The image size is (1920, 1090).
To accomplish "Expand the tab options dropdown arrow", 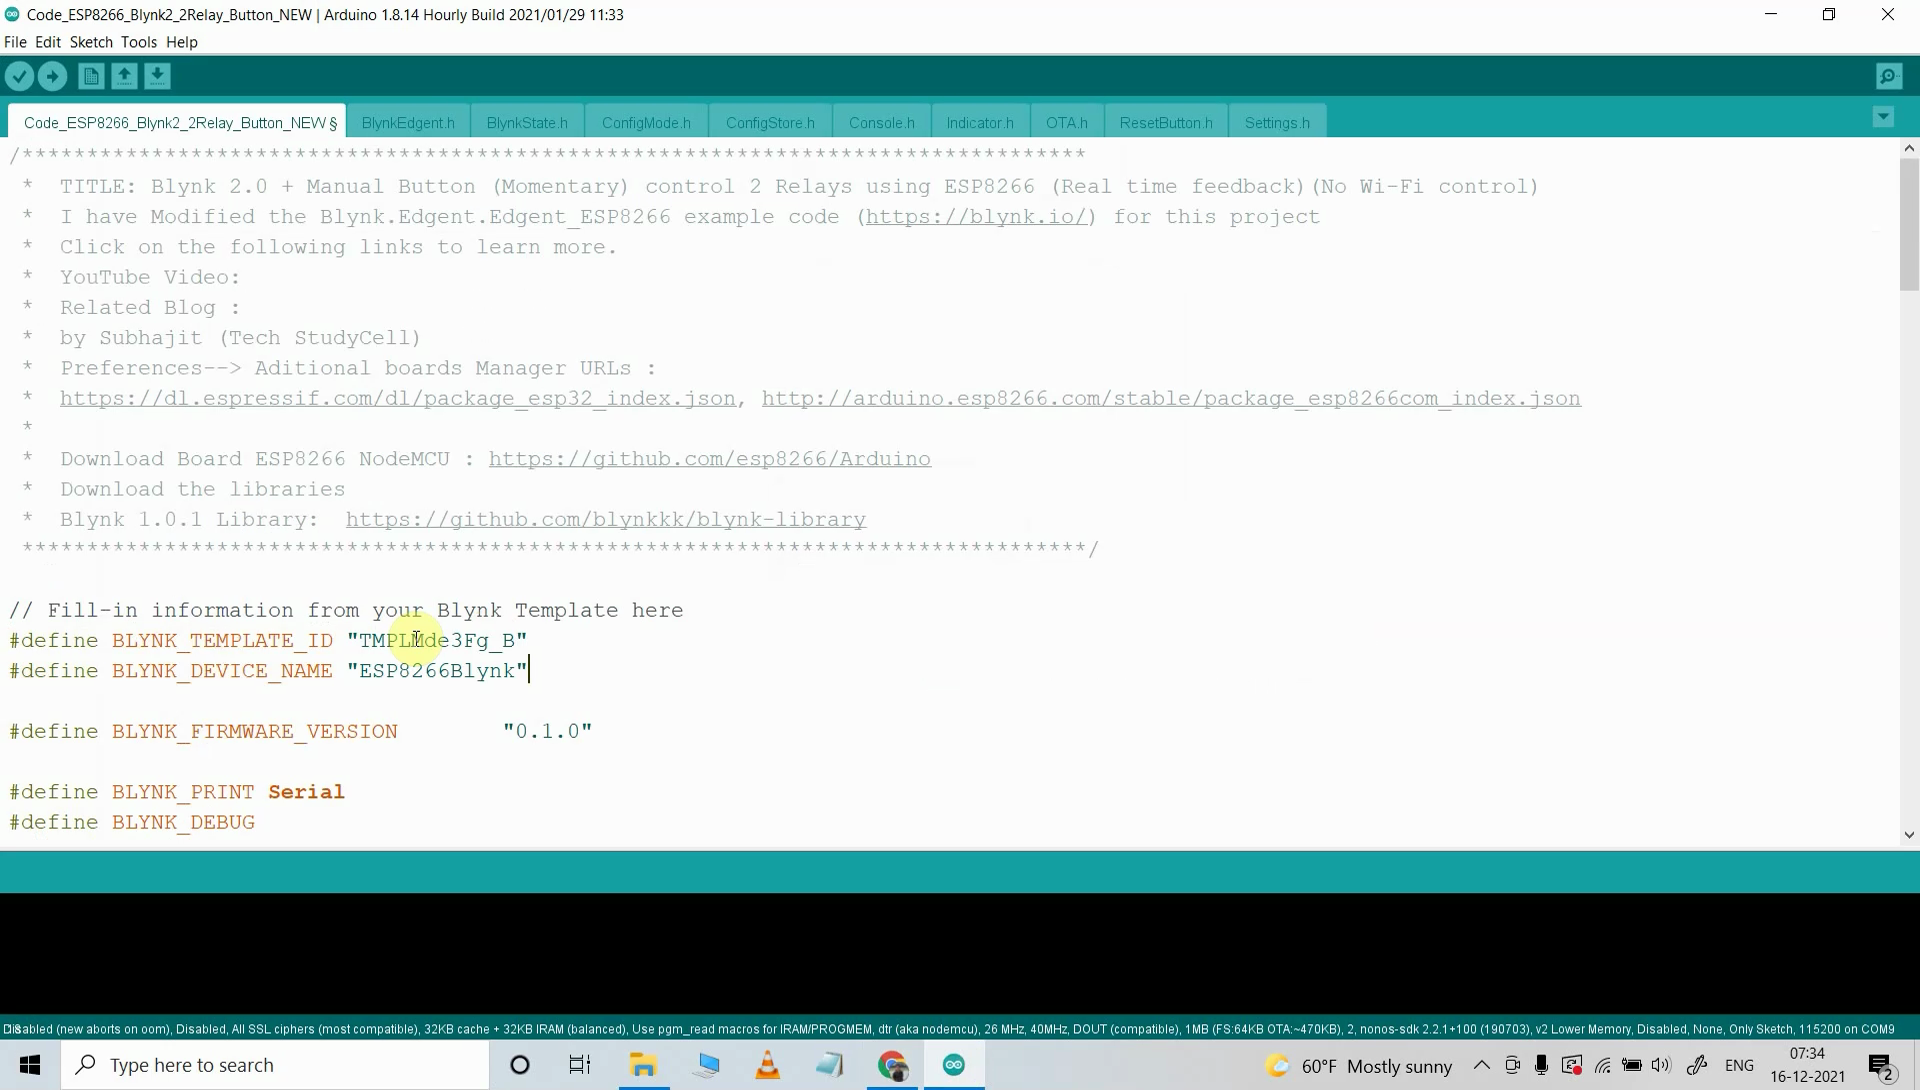I will [x=1883, y=118].
